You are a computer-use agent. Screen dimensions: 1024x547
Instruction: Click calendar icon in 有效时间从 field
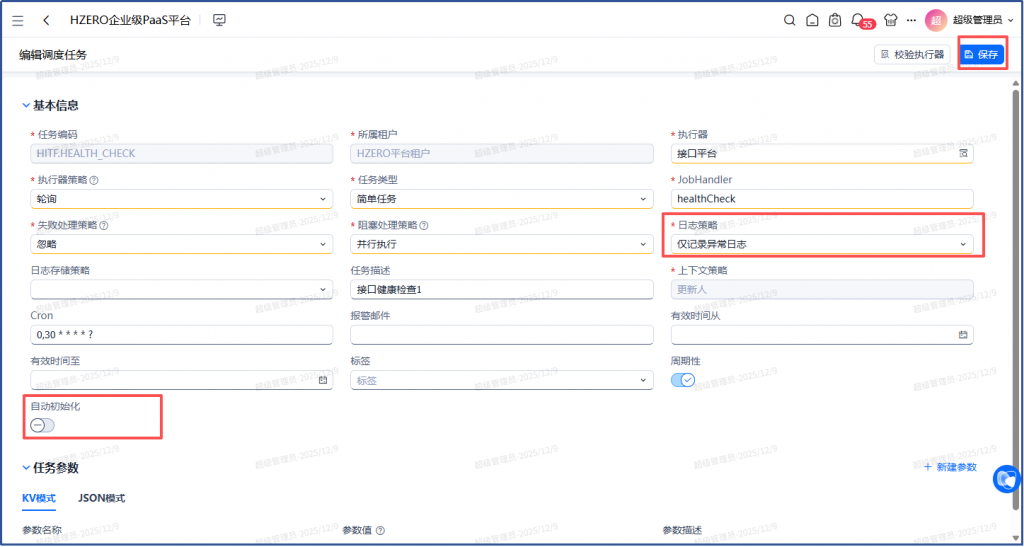(x=963, y=335)
